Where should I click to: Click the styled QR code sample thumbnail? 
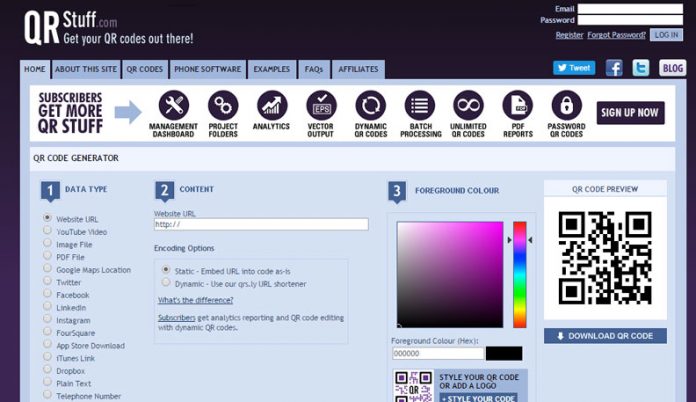coord(413,386)
